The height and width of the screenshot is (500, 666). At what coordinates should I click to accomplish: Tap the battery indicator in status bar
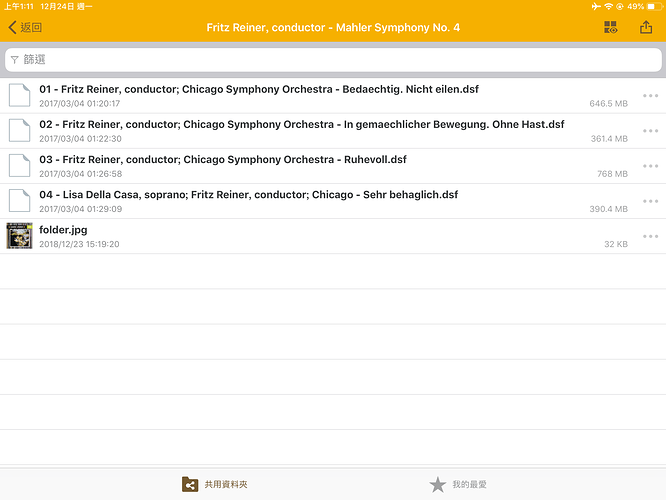click(654, 6)
